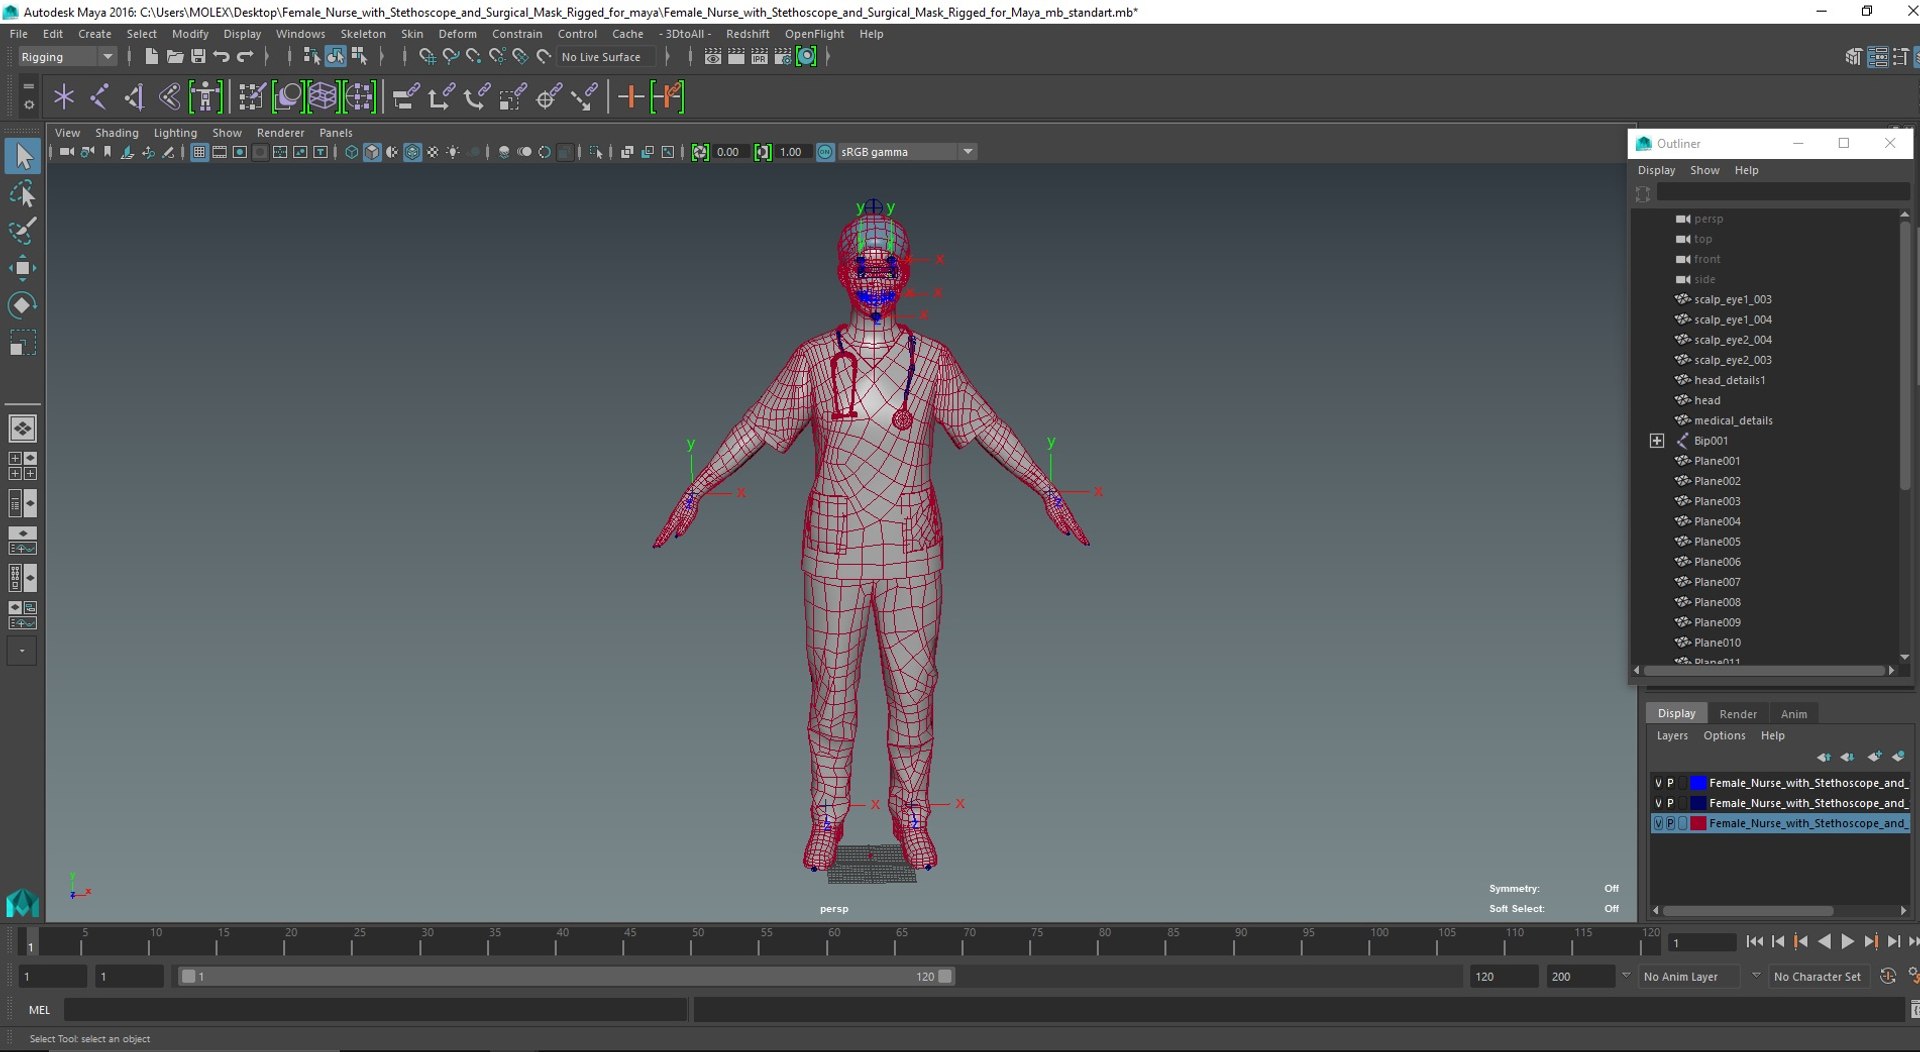Image resolution: width=1920 pixels, height=1052 pixels.
Task: Toggle visibility V of selected red layer
Action: click(x=1658, y=823)
